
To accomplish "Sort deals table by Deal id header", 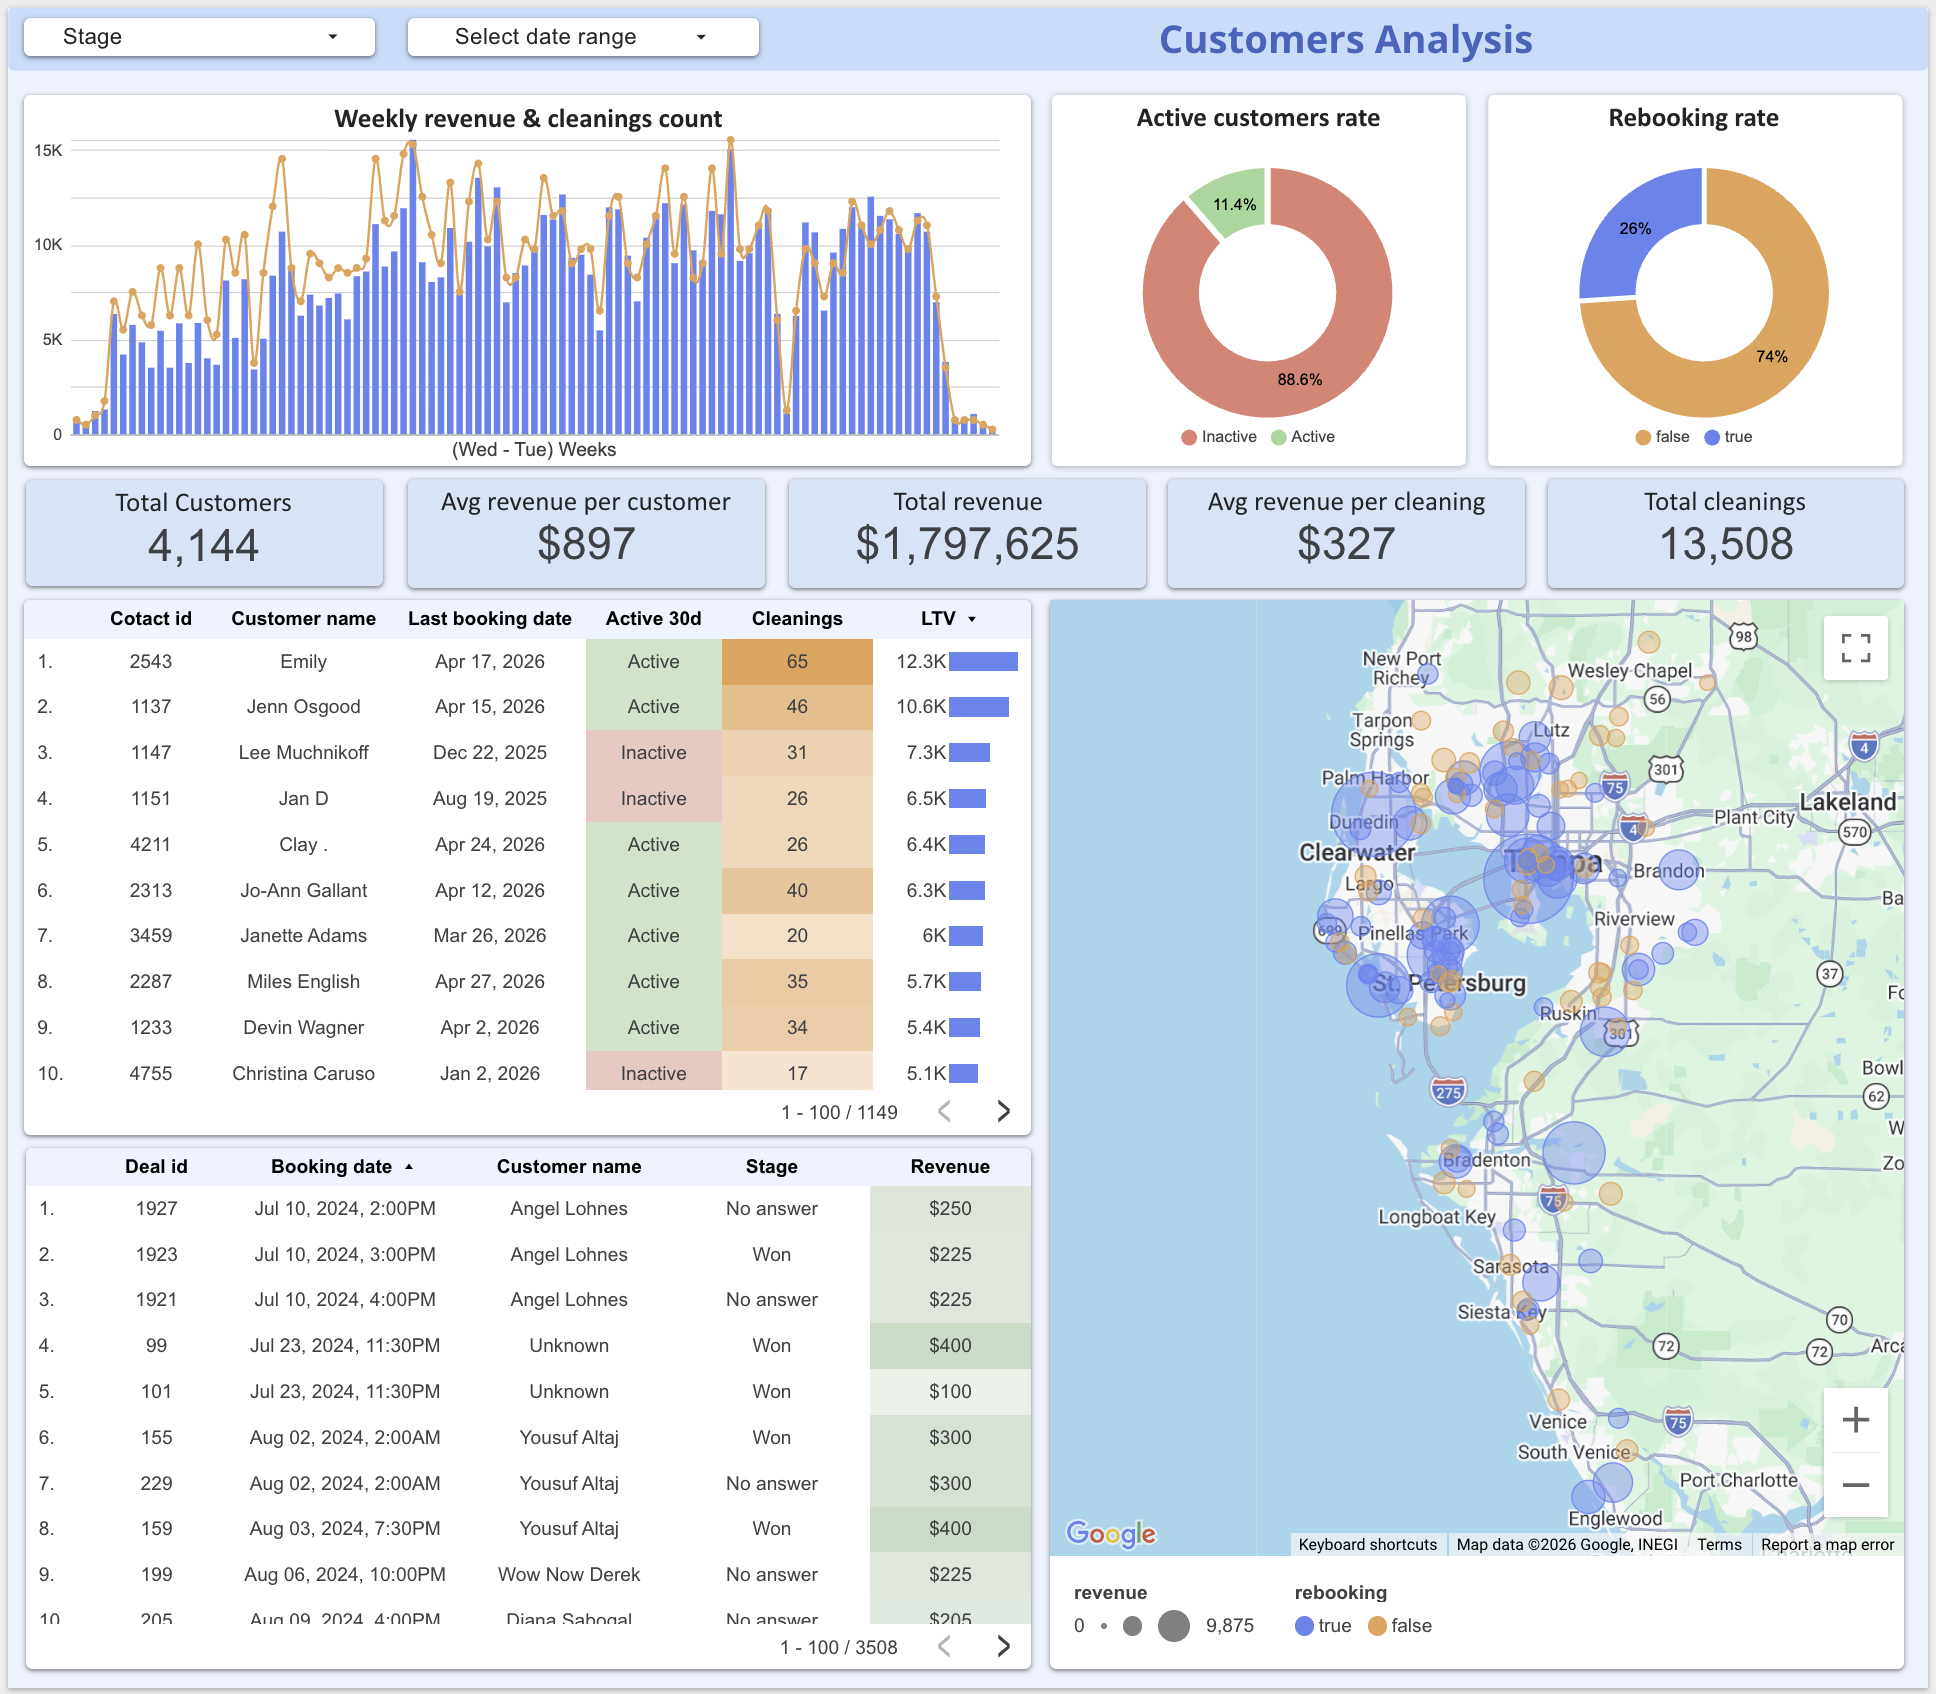I will (156, 1167).
